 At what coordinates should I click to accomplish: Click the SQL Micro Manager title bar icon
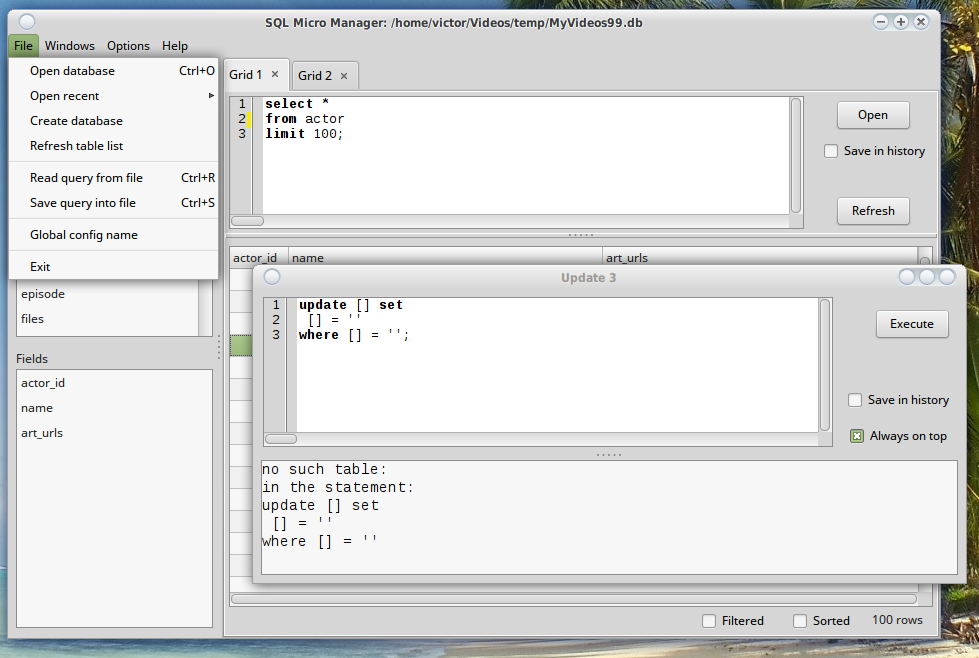point(27,20)
